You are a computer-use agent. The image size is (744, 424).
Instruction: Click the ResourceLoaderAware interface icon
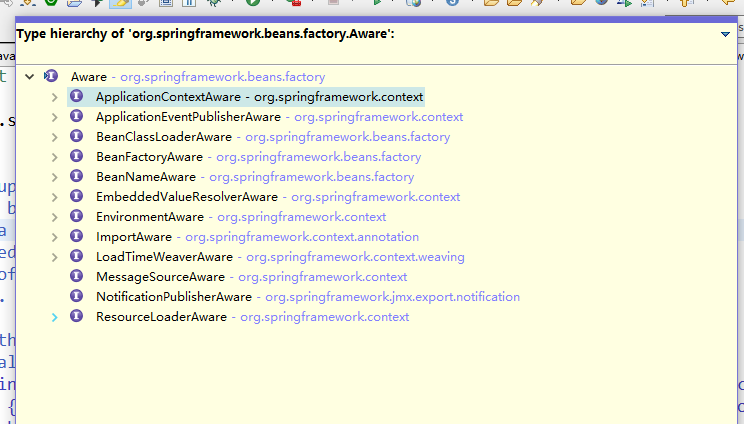76,316
